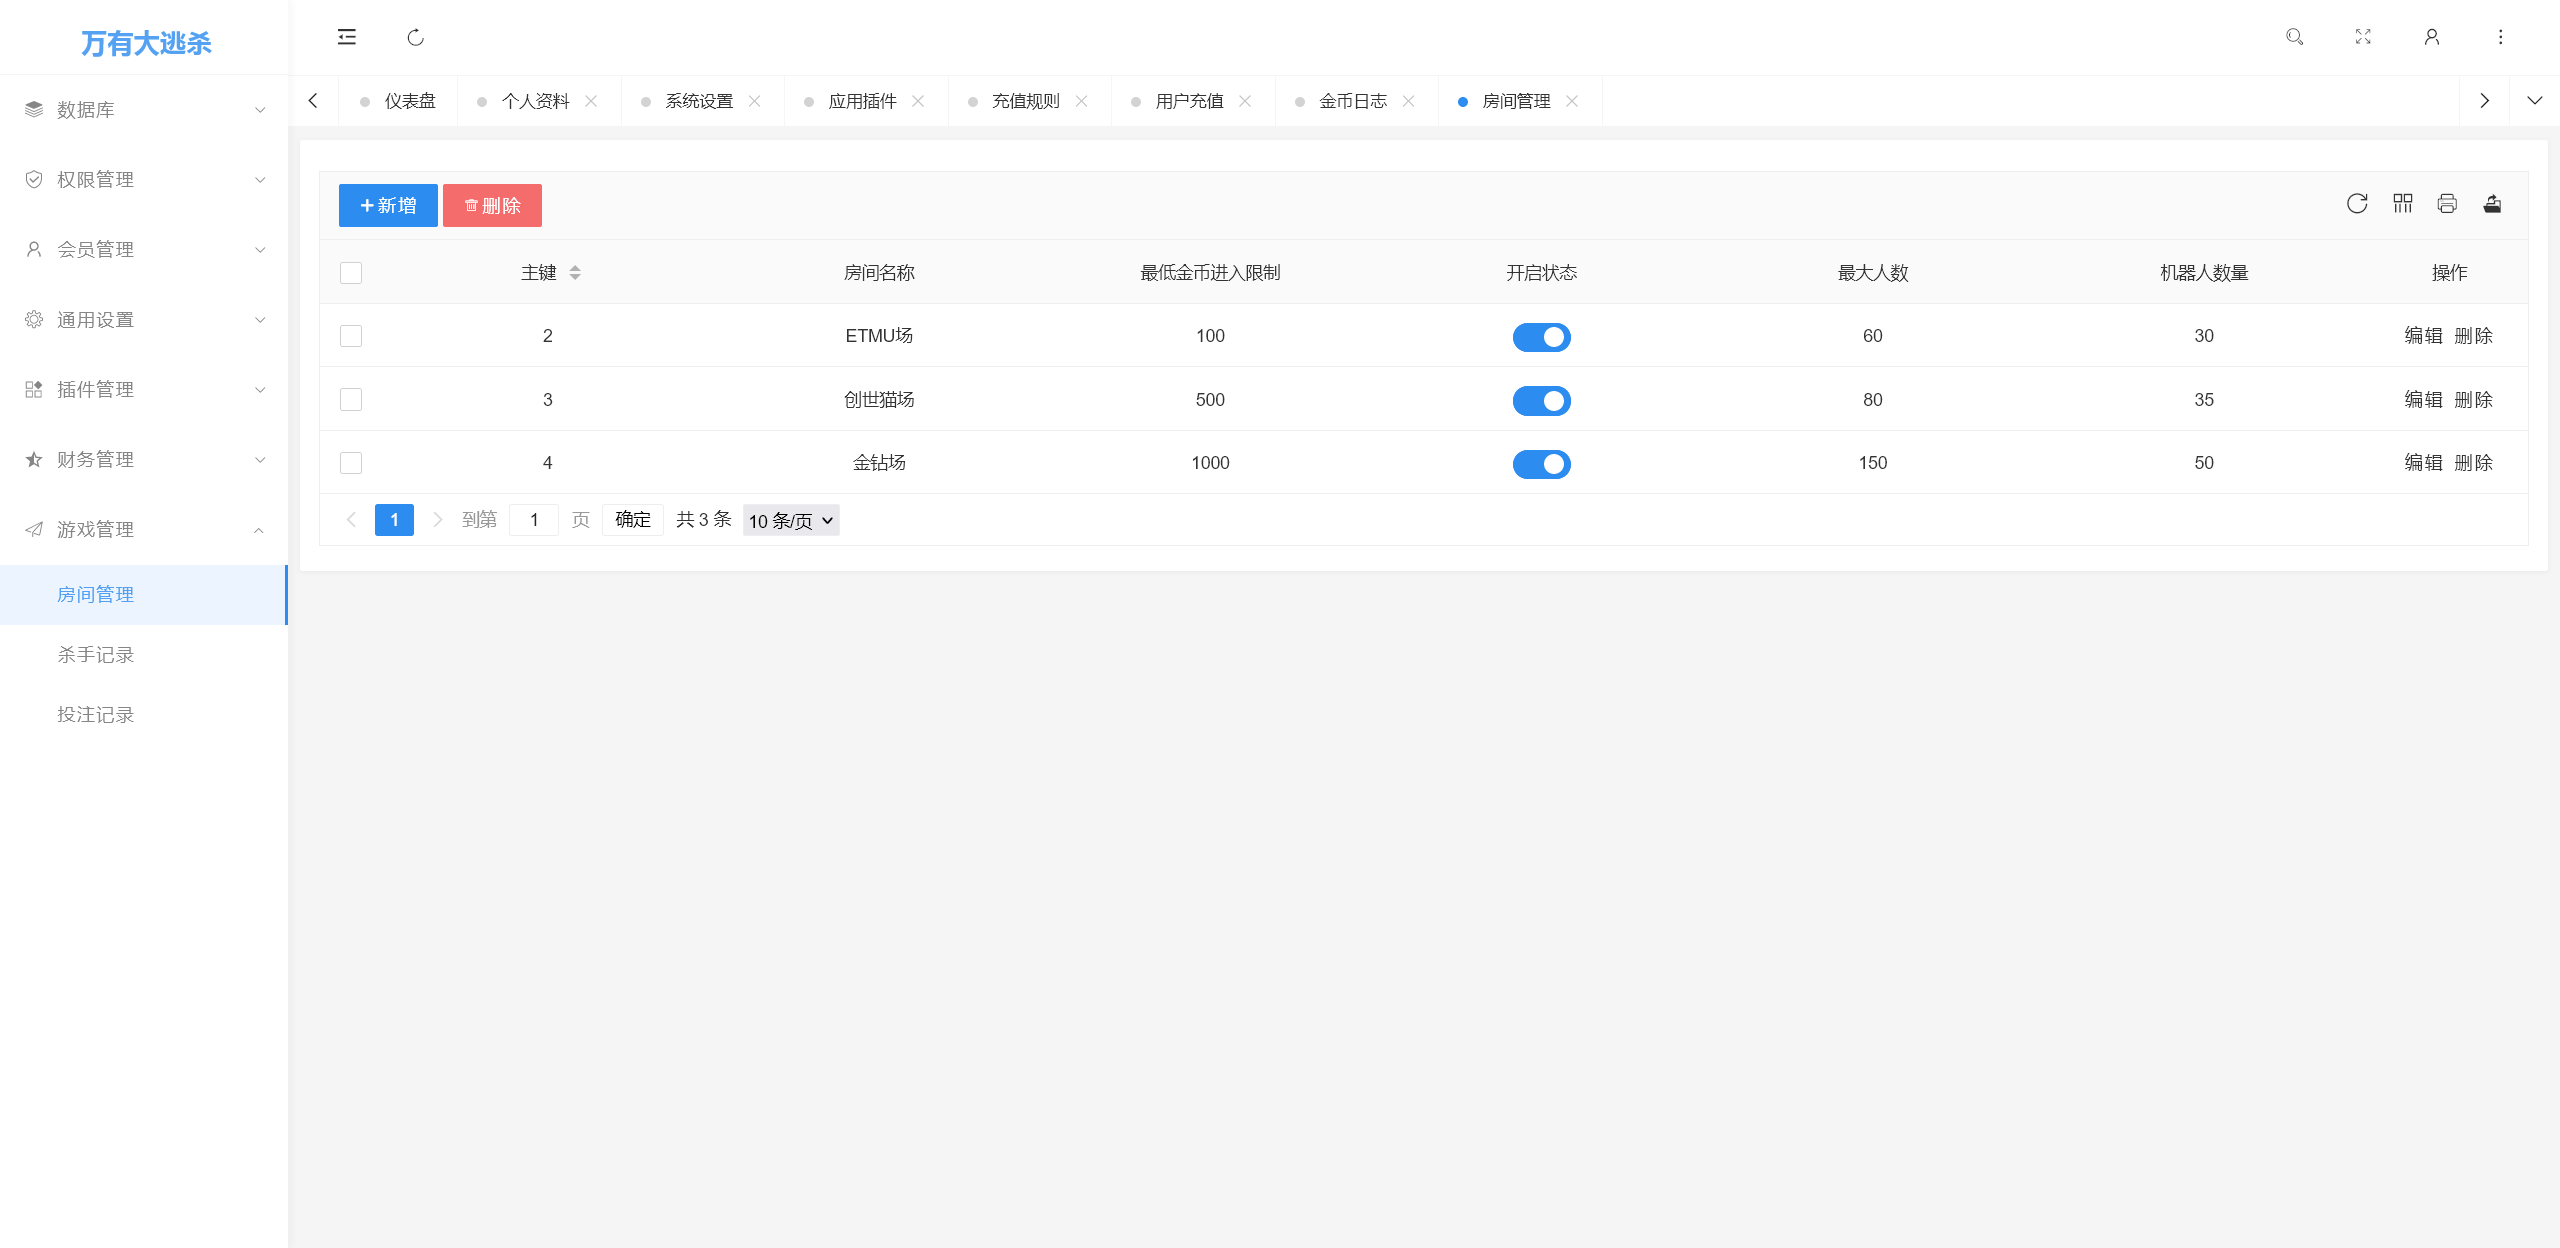Open search with the magnifier icon

2295,37
